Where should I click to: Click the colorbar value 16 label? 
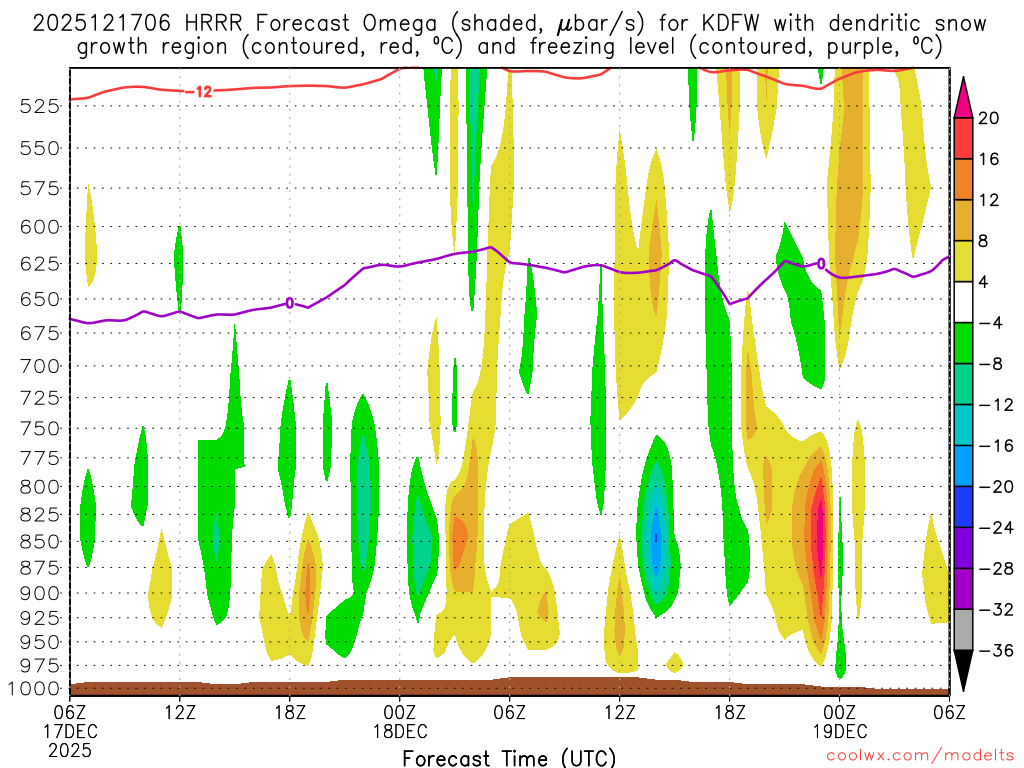pyautogui.click(x=989, y=159)
